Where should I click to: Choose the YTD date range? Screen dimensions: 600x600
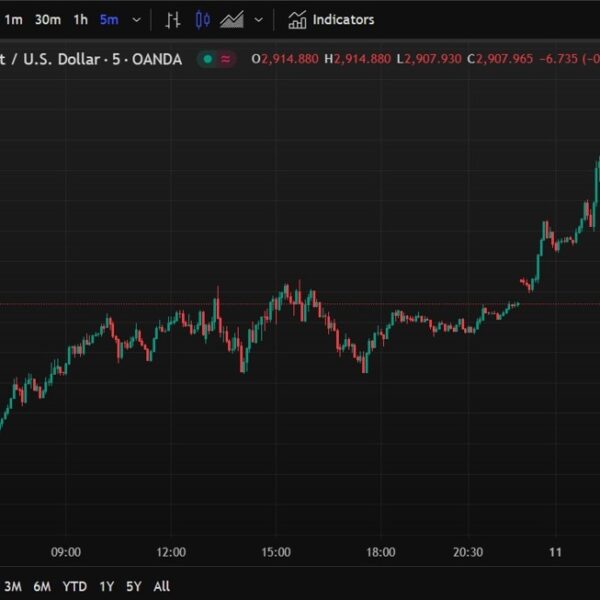pos(74,586)
